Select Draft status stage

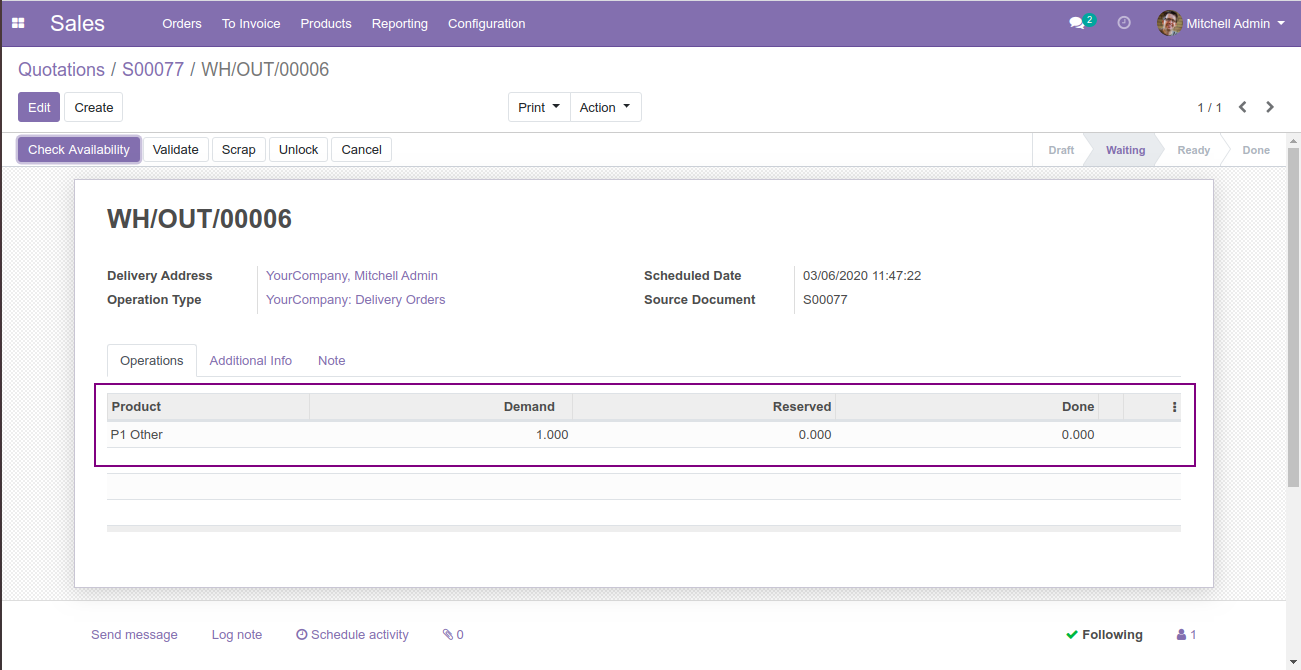point(1061,150)
